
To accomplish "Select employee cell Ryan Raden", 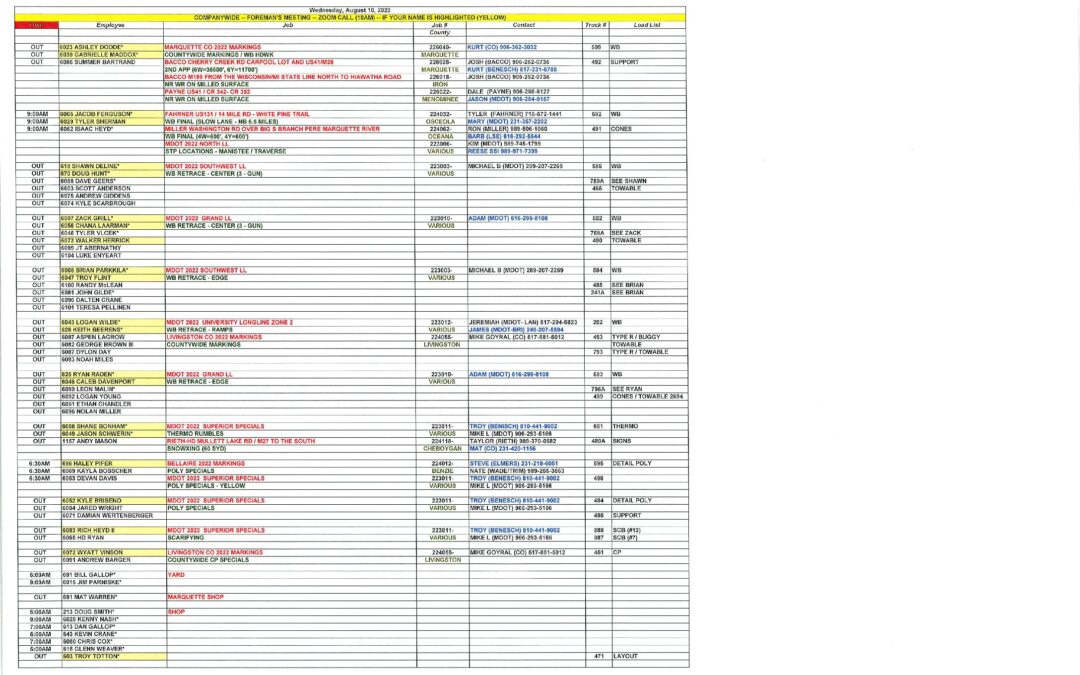I will (x=112, y=375).
